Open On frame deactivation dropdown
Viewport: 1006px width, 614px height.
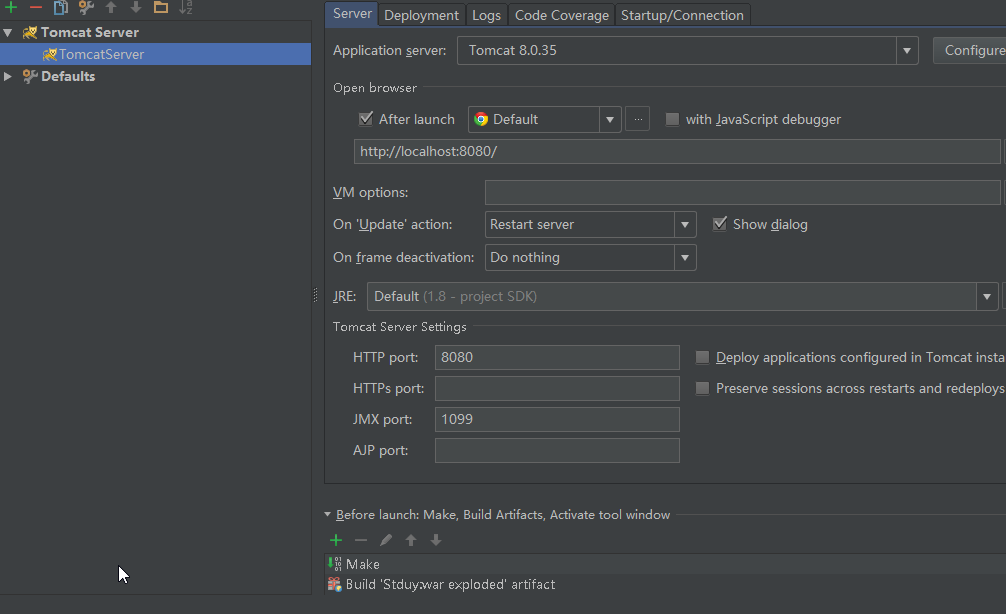coord(685,257)
